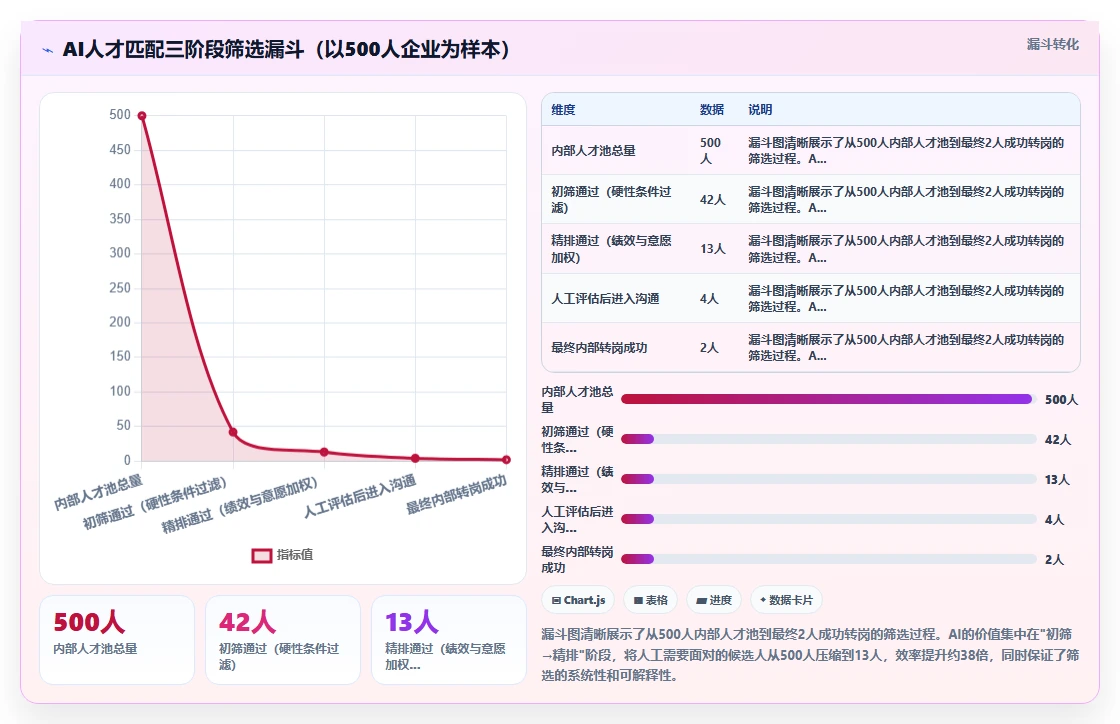The height and width of the screenshot is (724, 1120).
Task: Click the summary paragraph below the tags
Action: pos(810,654)
